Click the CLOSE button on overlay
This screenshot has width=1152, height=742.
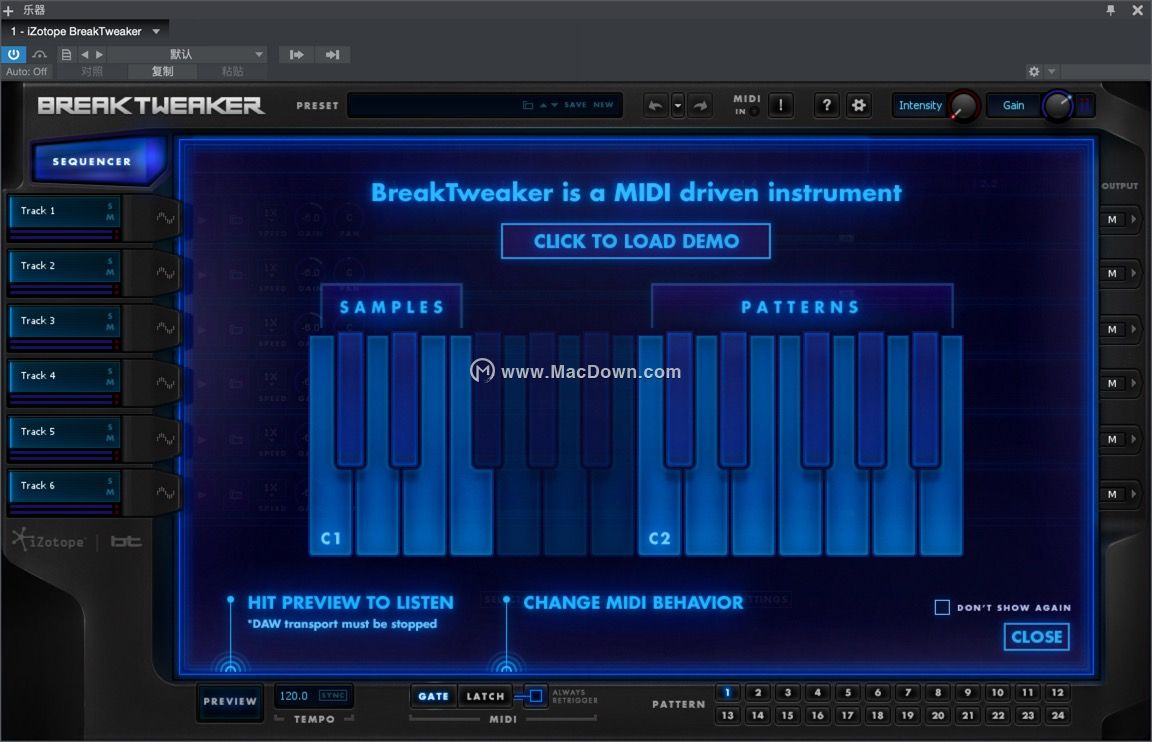1037,637
